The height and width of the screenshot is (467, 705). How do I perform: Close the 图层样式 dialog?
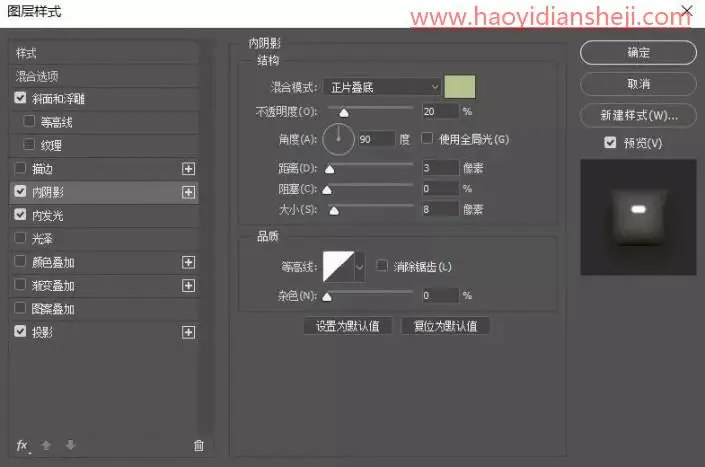[x=687, y=11]
